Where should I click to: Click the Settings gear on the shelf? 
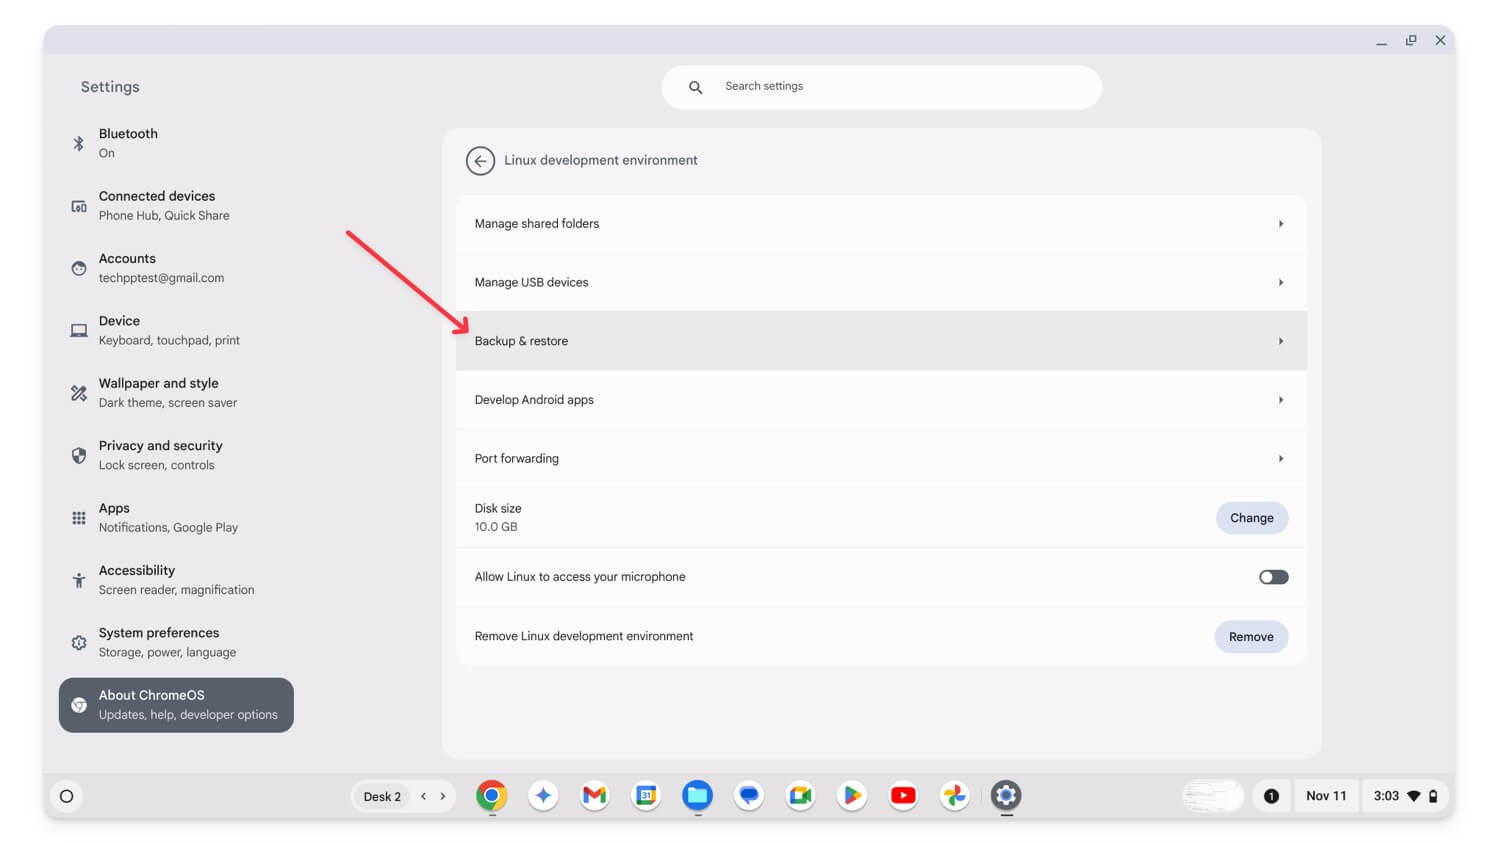click(x=1006, y=796)
